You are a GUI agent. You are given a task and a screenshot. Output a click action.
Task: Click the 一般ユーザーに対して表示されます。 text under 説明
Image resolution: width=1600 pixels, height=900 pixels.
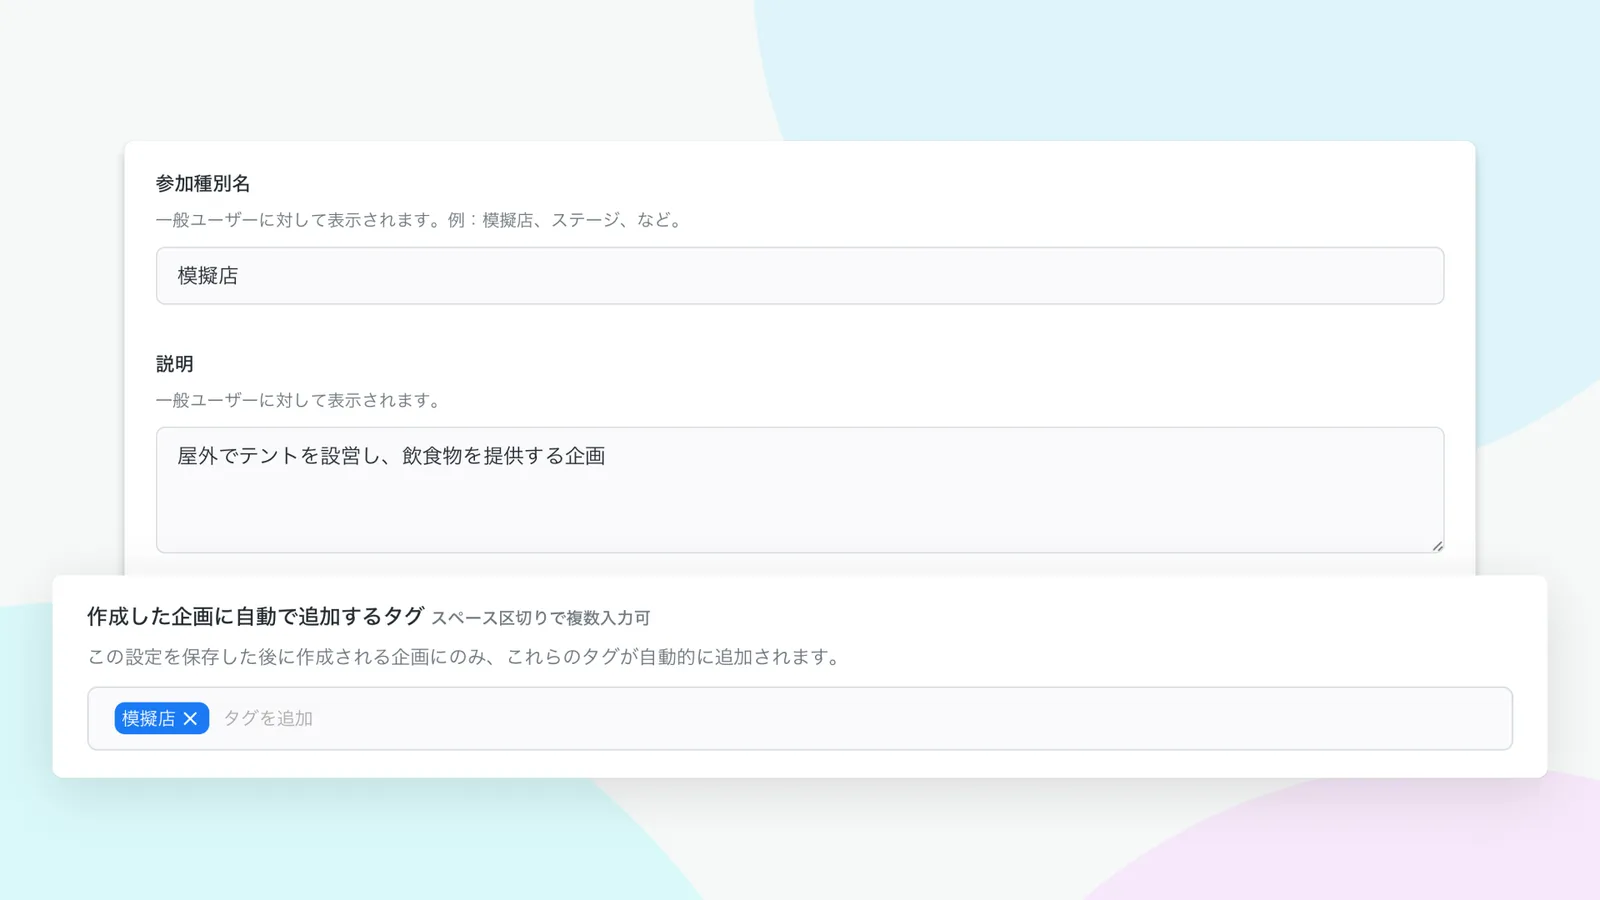pos(299,400)
